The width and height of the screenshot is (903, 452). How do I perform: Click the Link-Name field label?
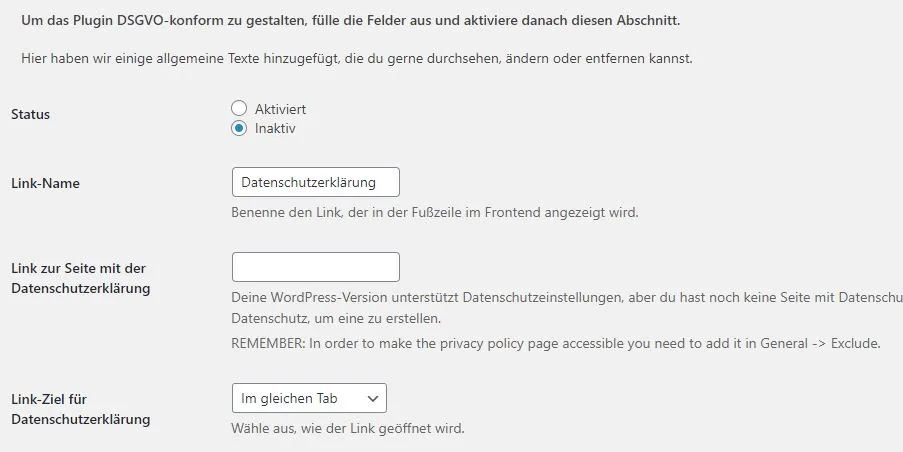click(45, 183)
